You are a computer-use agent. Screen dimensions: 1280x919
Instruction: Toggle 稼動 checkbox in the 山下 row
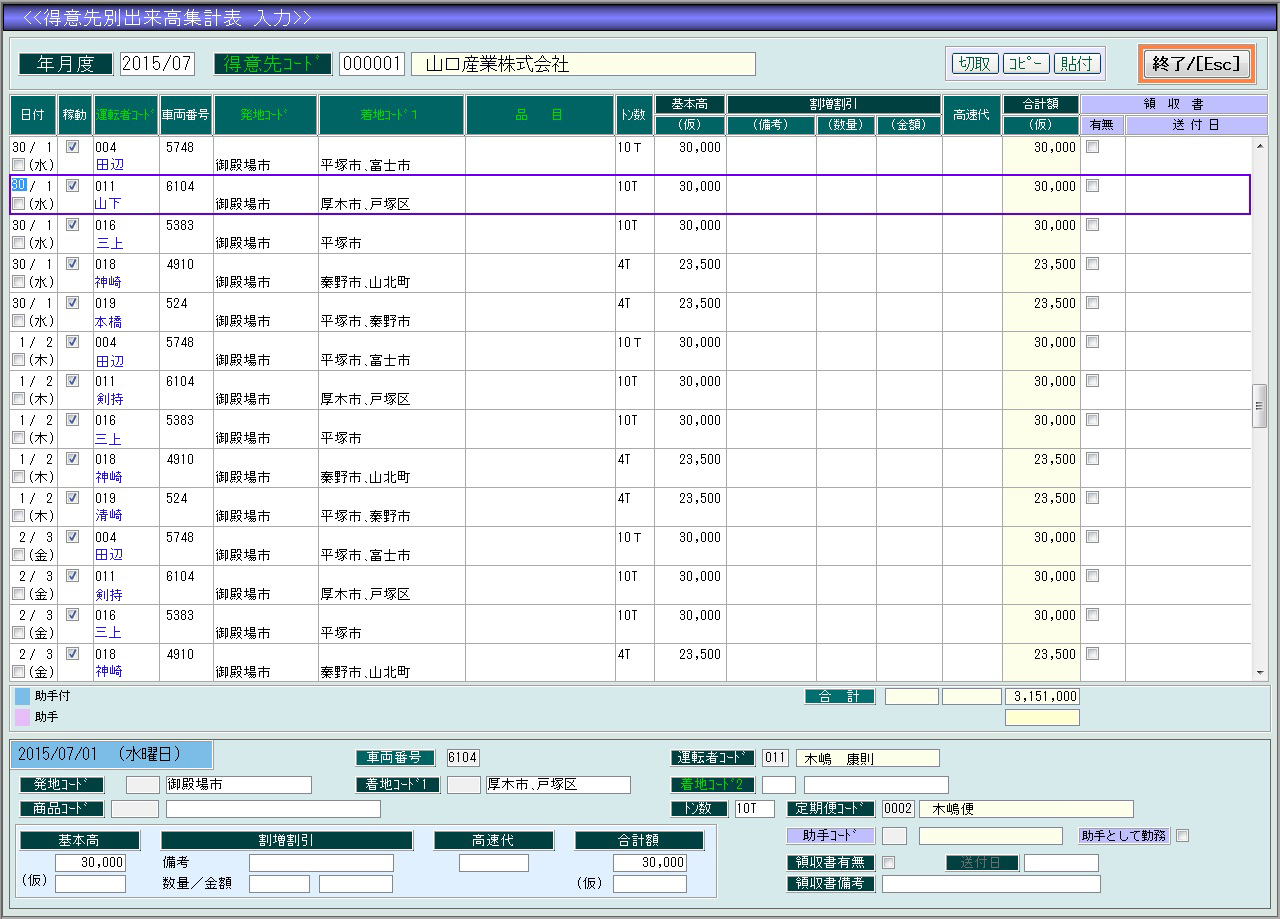click(x=72, y=185)
